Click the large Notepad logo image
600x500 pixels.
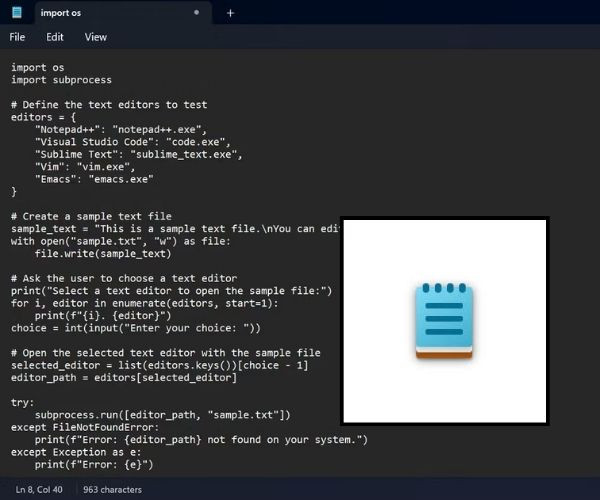pos(444,321)
